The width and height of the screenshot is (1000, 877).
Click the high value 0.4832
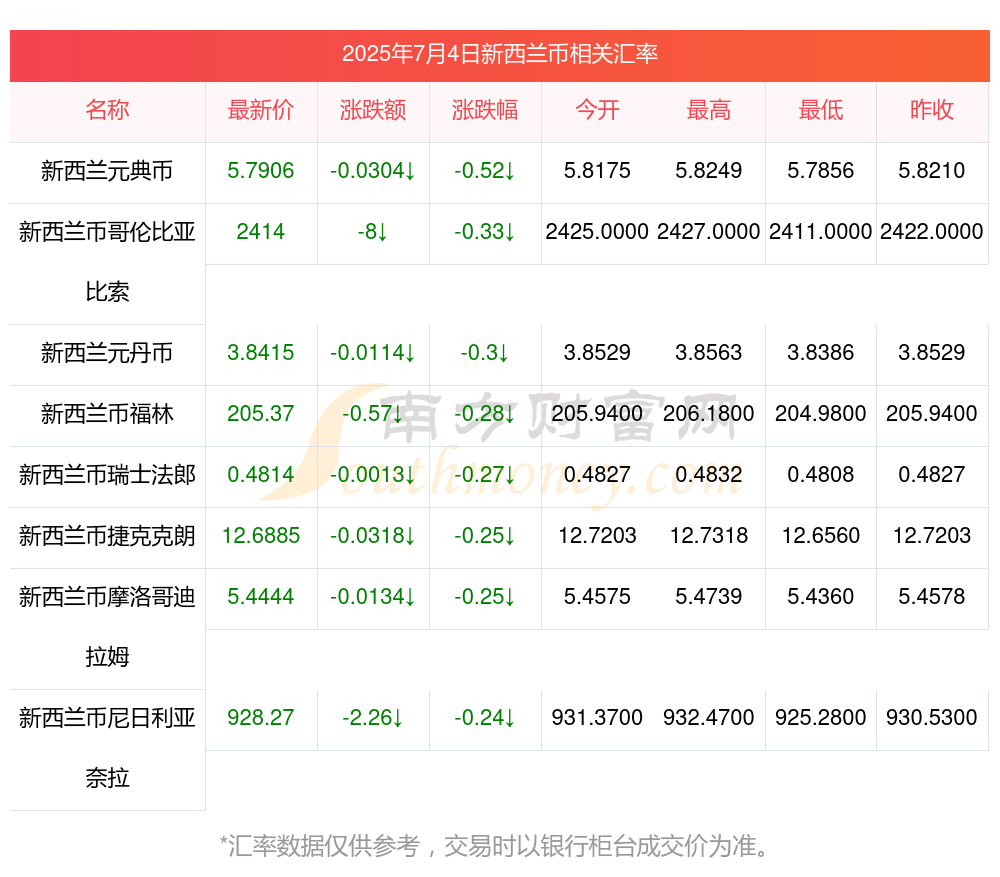(709, 475)
